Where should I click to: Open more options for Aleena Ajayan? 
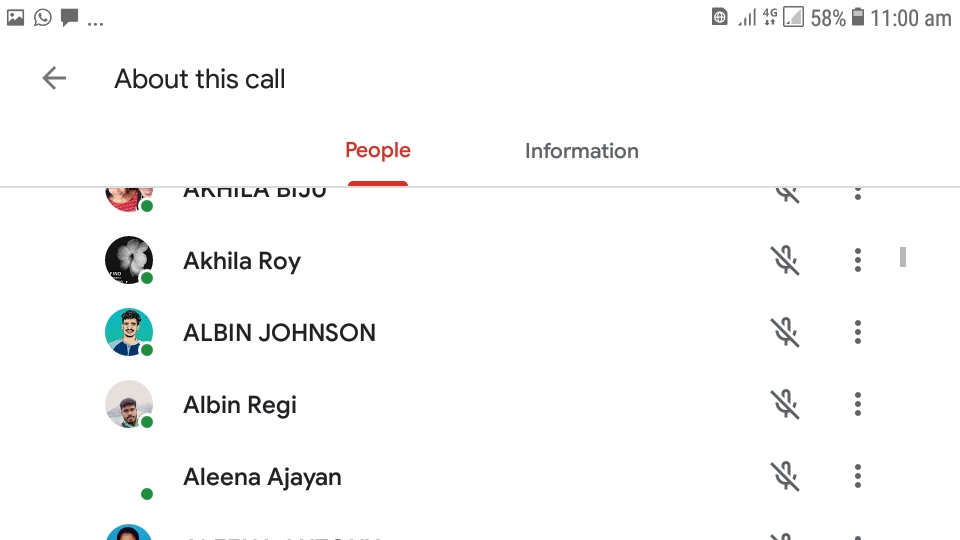tap(858, 477)
